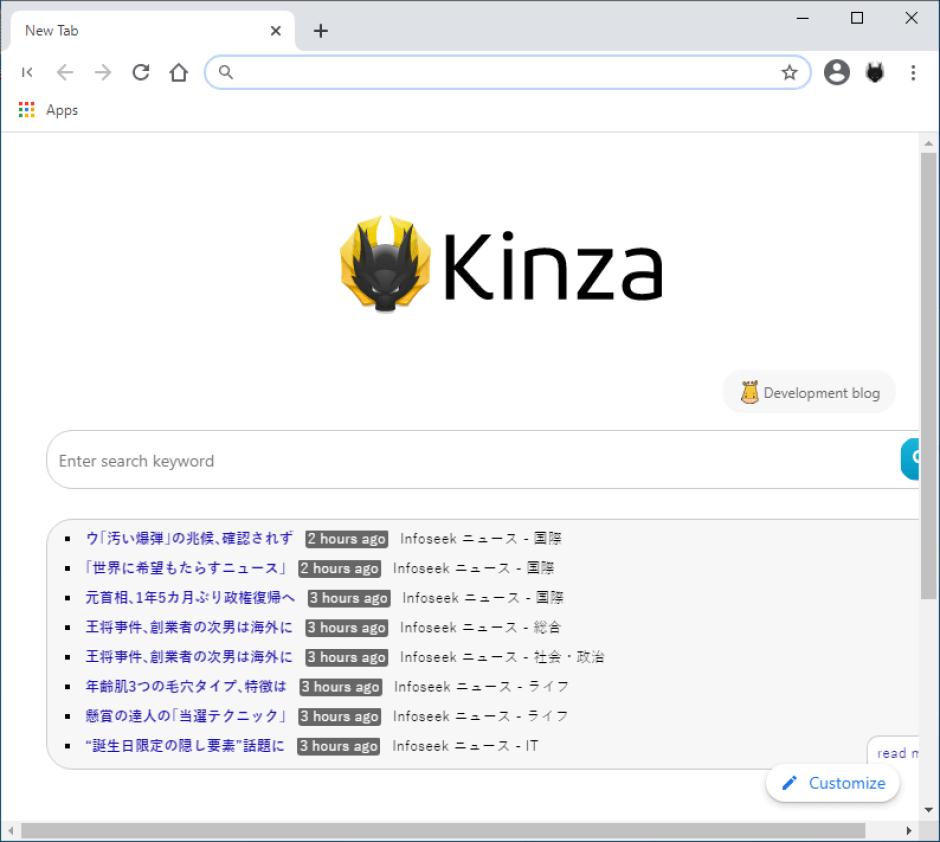
Task: Click the Kinza logo on the page
Action: coord(501,264)
